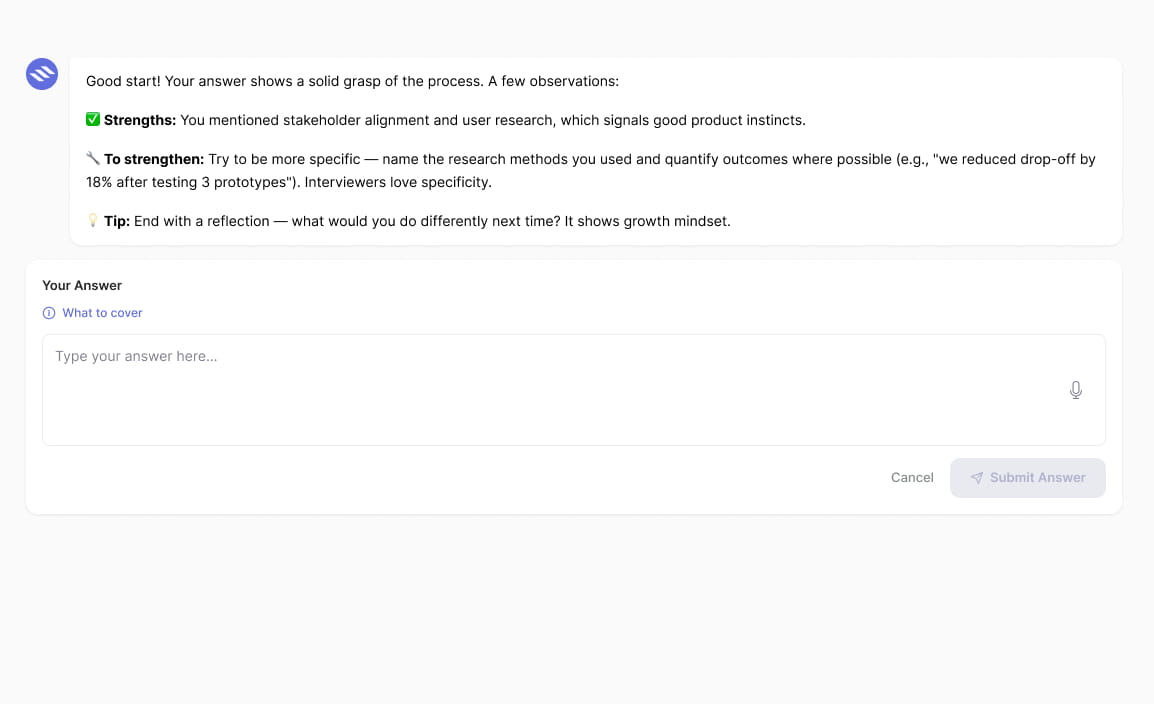This screenshot has height=704, width=1154.
Task: Click the paper plane icon in Submit Answer
Action: pos(977,478)
